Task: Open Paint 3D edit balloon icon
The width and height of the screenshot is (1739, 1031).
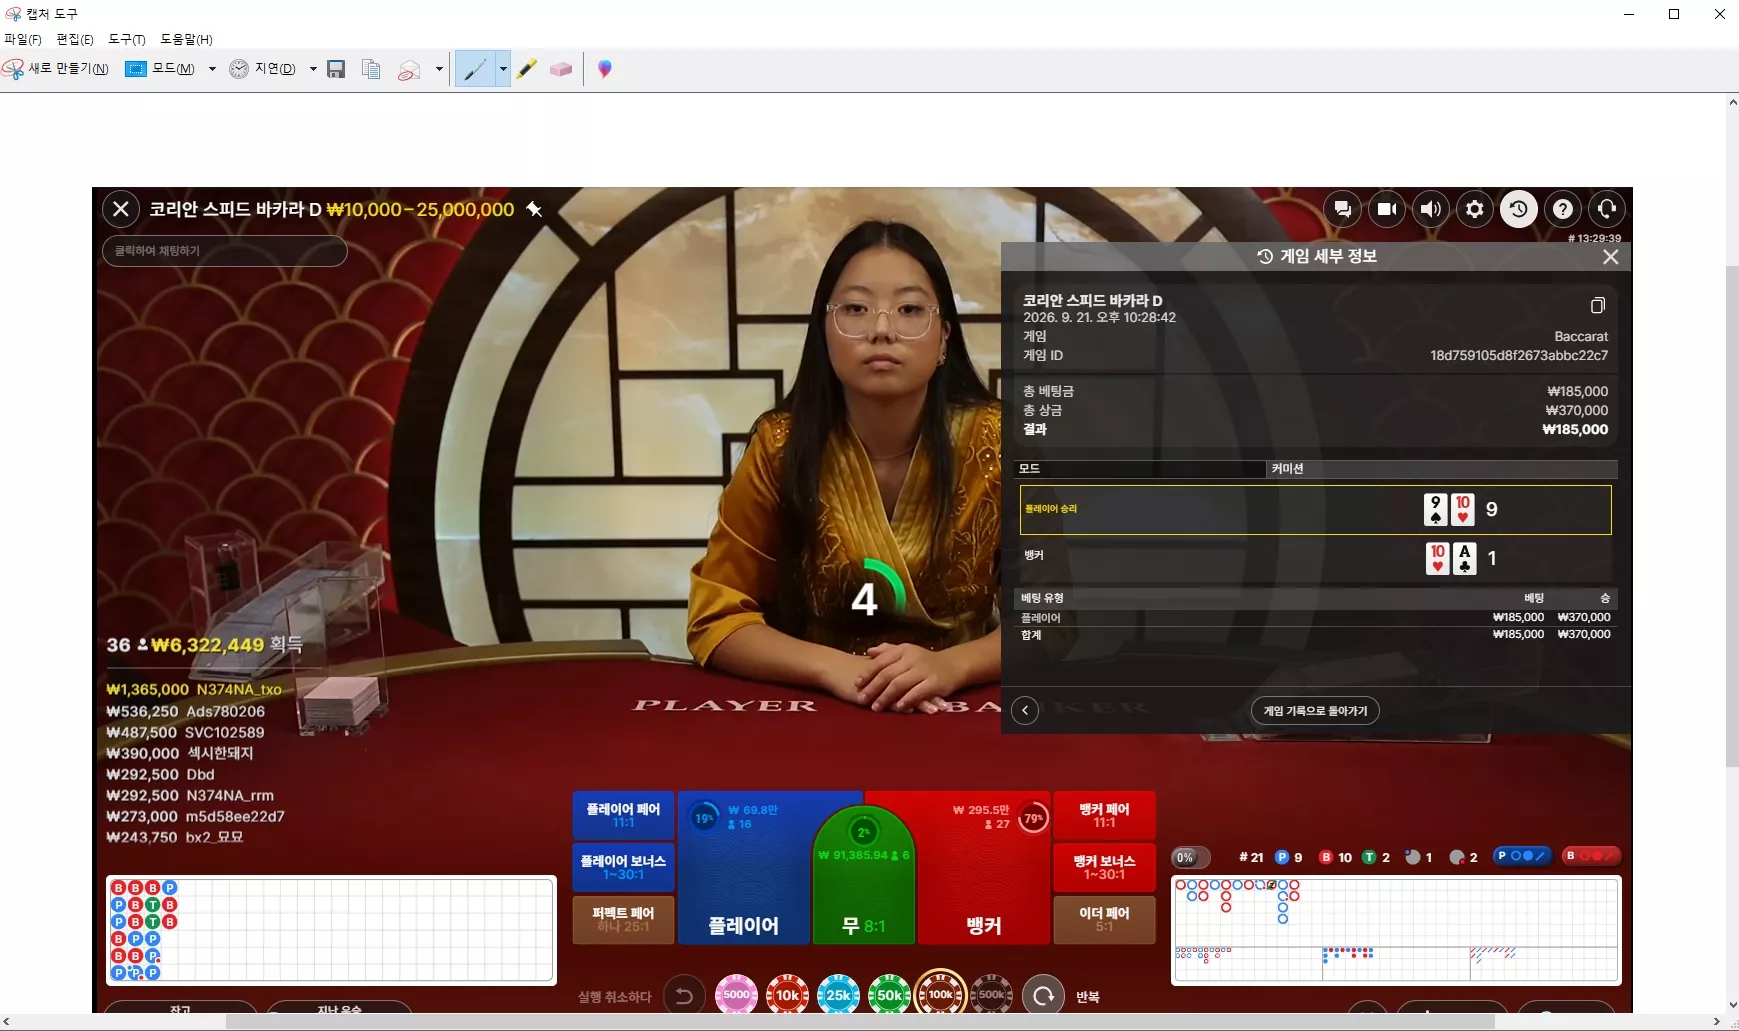Action: click(x=604, y=69)
